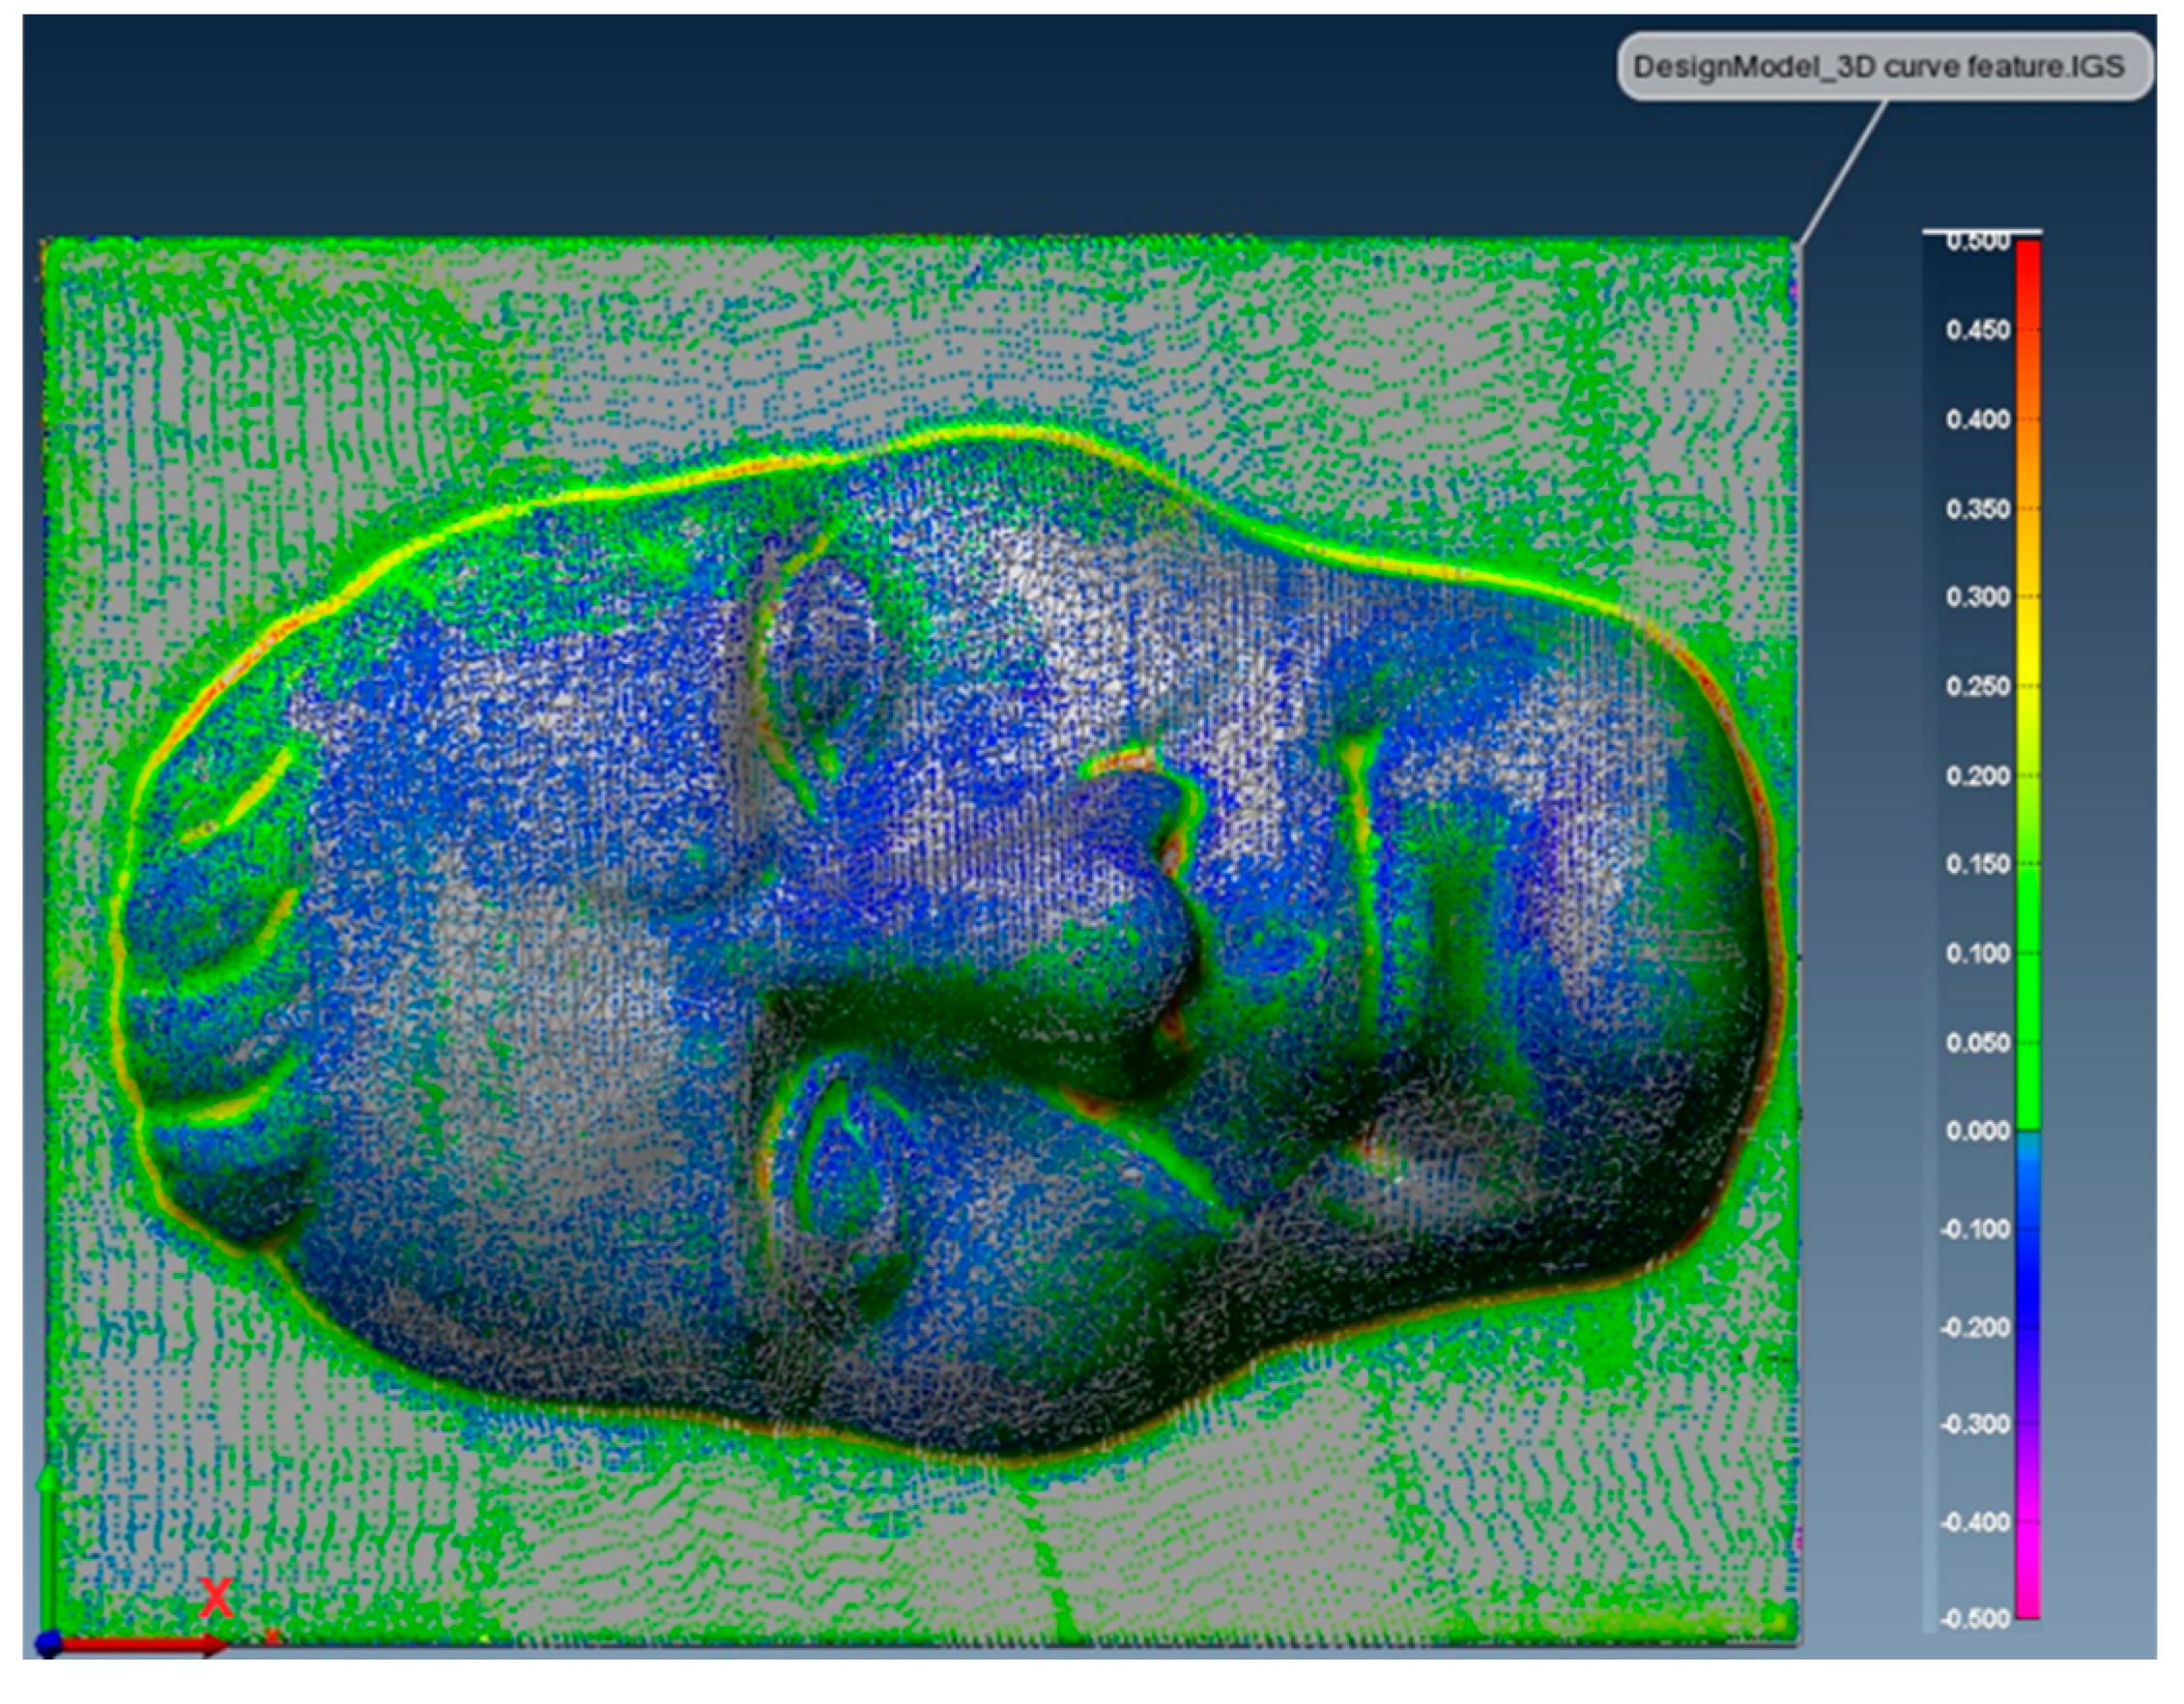2184x1704 pixels.
Task: Click the 0.500 value on color scale
Action: click(x=1977, y=242)
